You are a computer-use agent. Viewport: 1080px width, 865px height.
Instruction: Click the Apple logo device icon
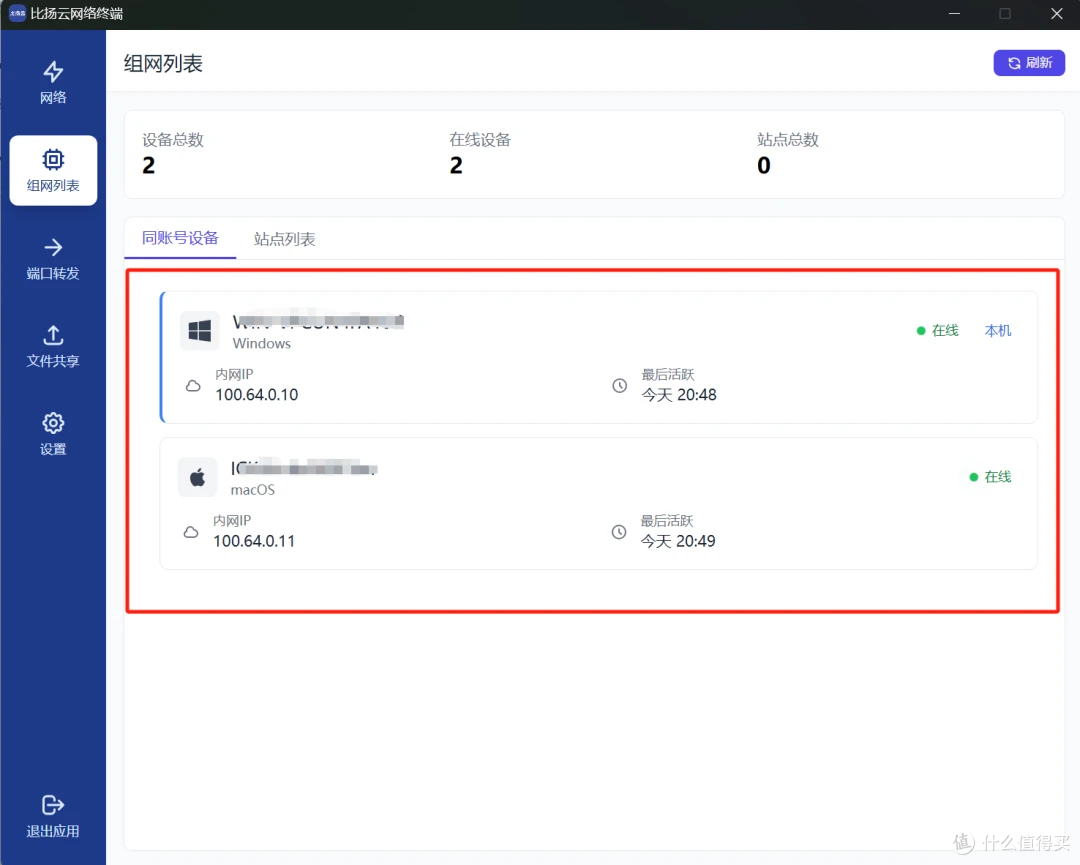[x=198, y=477]
